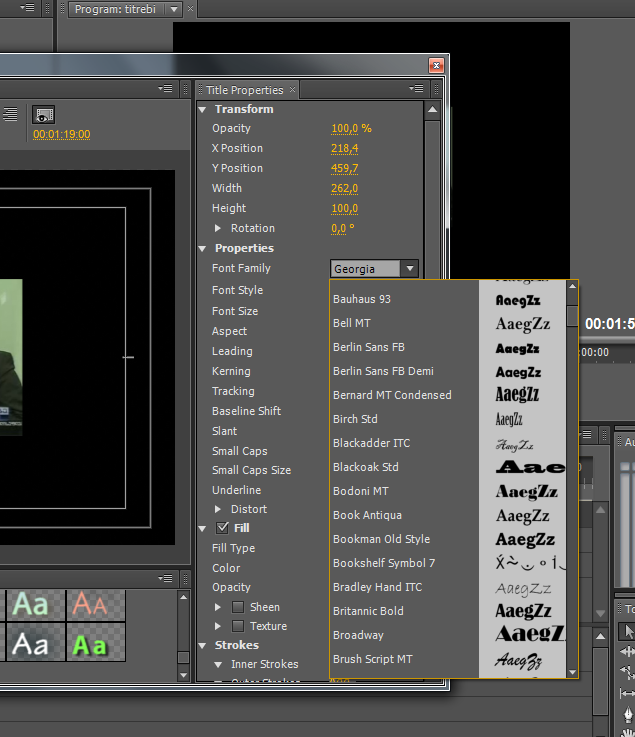Click the Font Style label
The image size is (635, 737).
[x=237, y=290]
